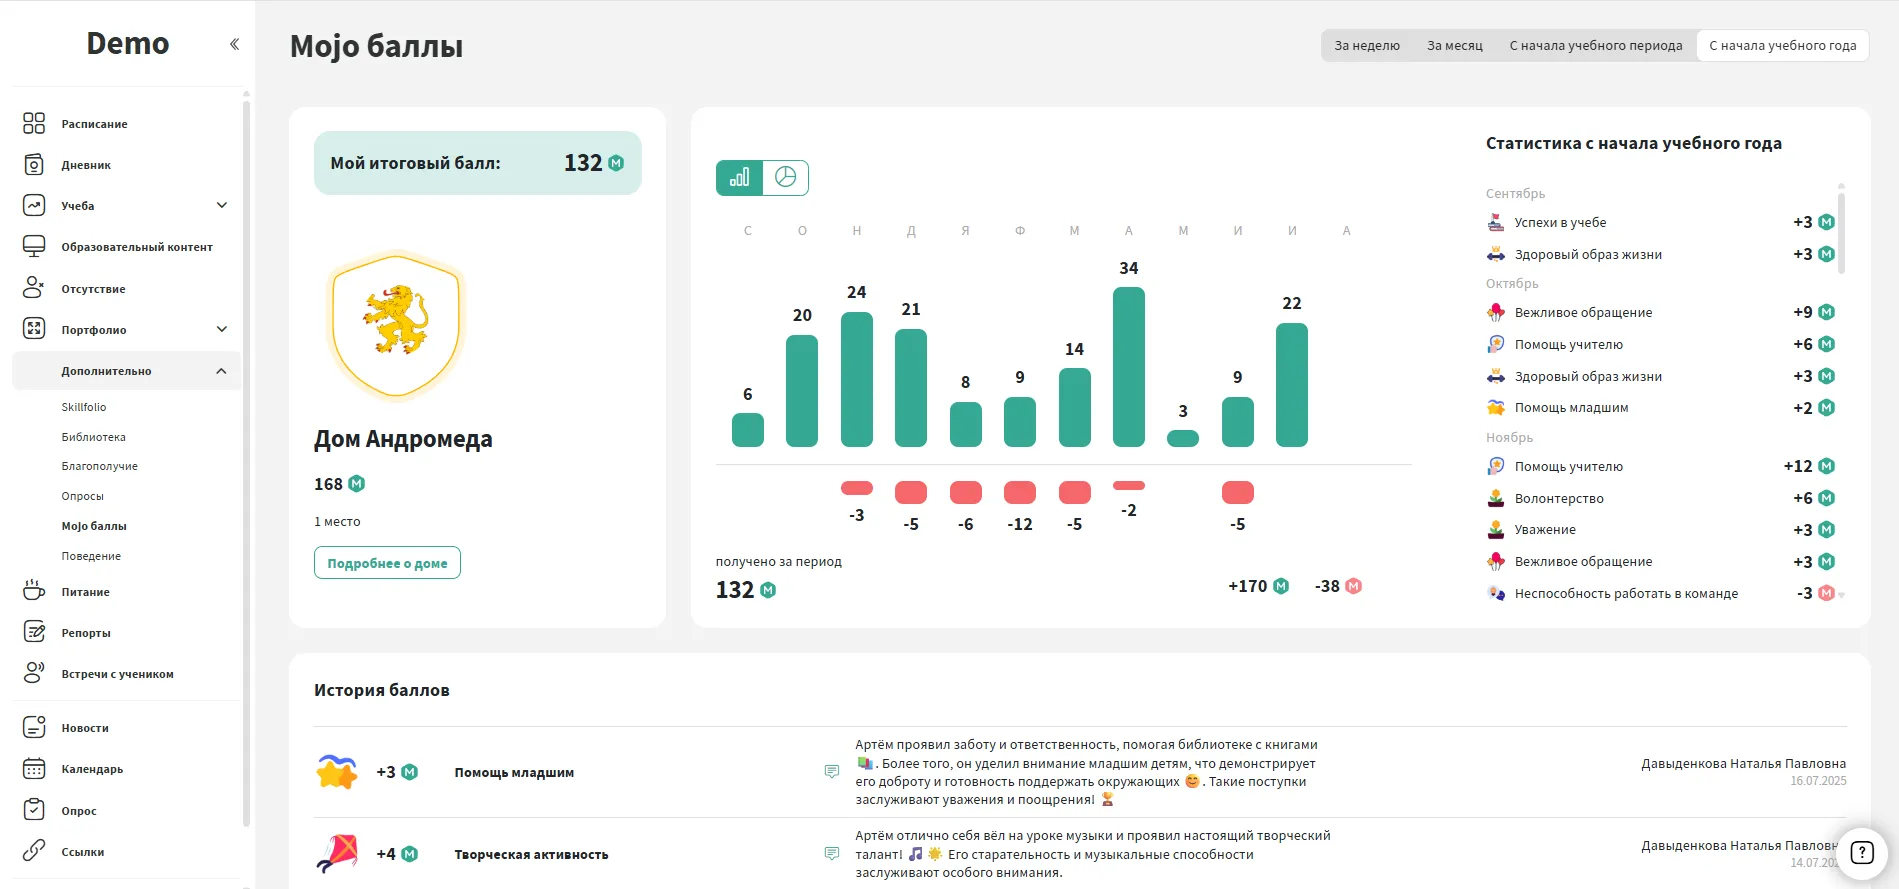
Task: Open the Питание meals icon
Action: click(x=34, y=591)
